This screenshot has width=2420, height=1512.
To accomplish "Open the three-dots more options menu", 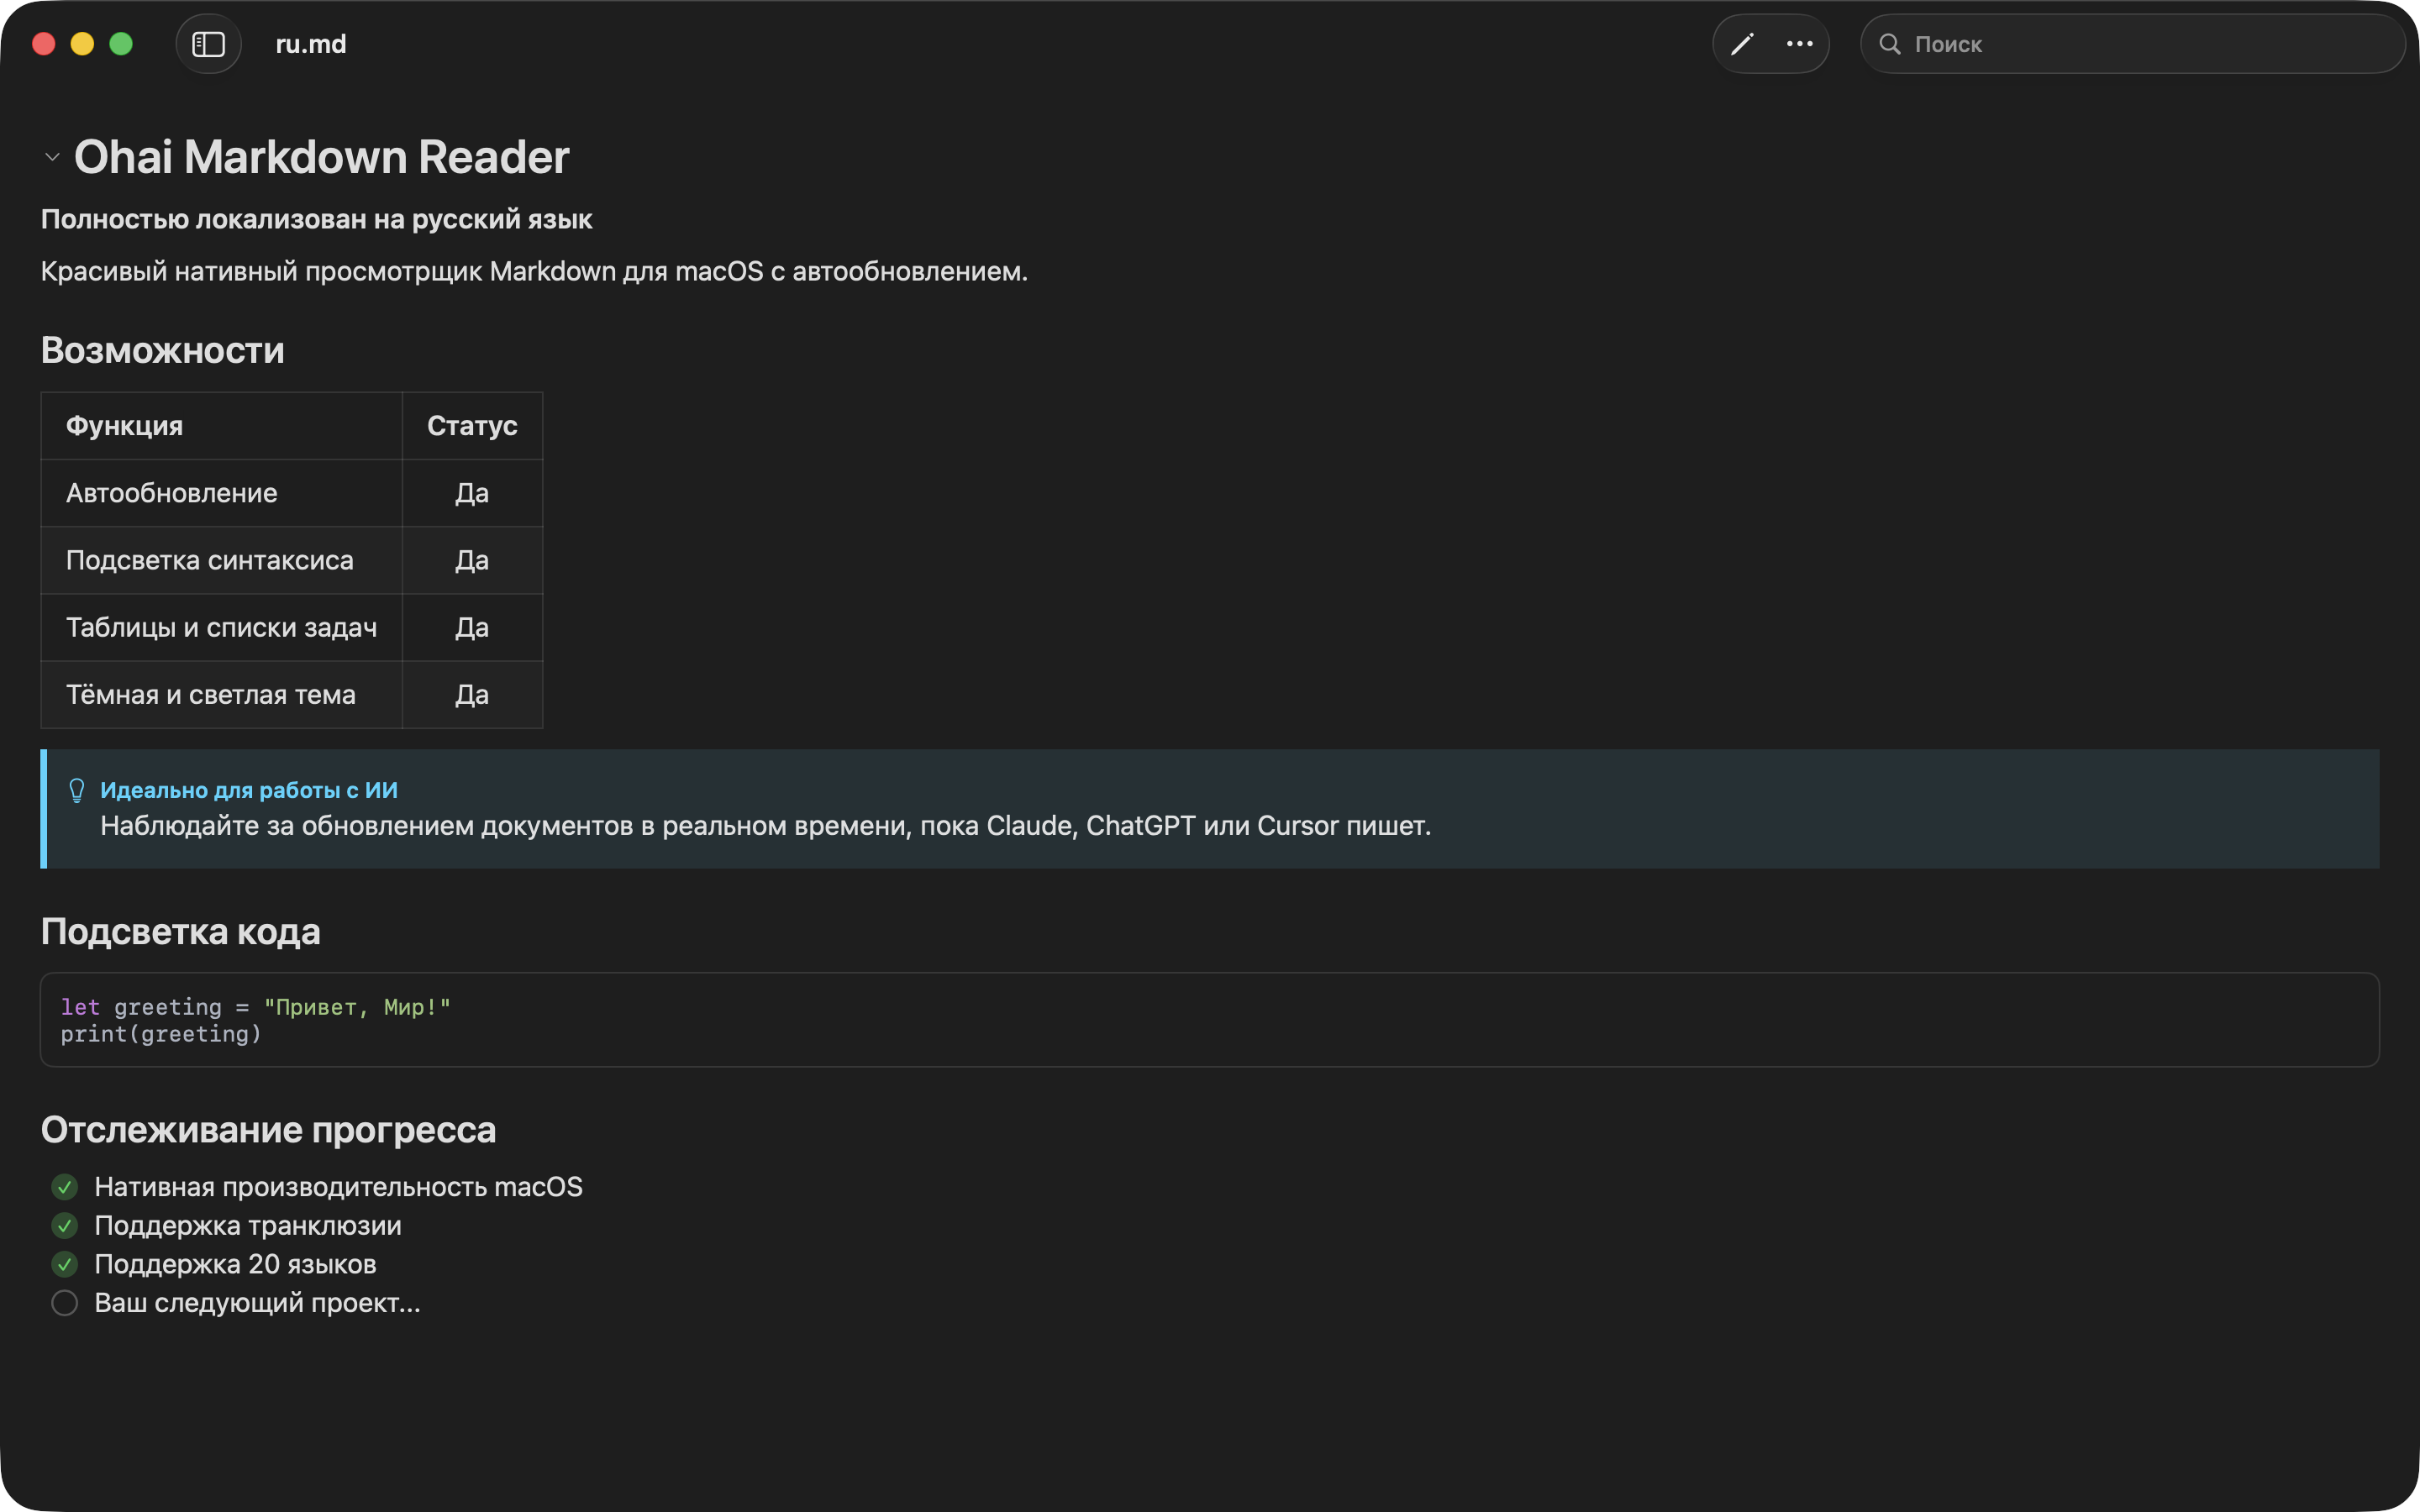I will [x=1799, y=44].
